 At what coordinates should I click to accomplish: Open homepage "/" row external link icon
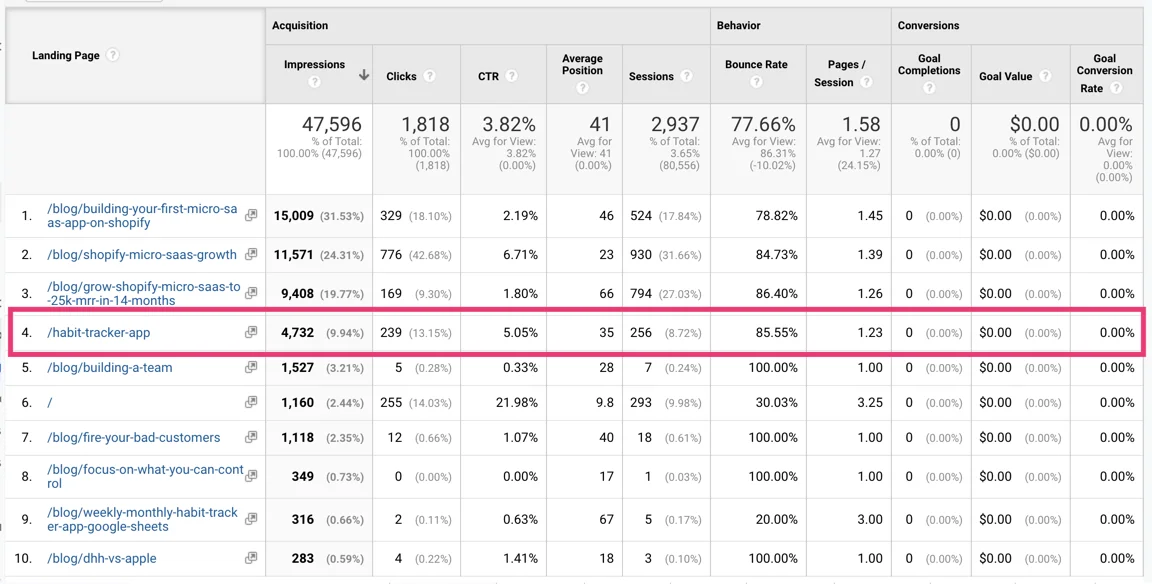tap(251, 402)
